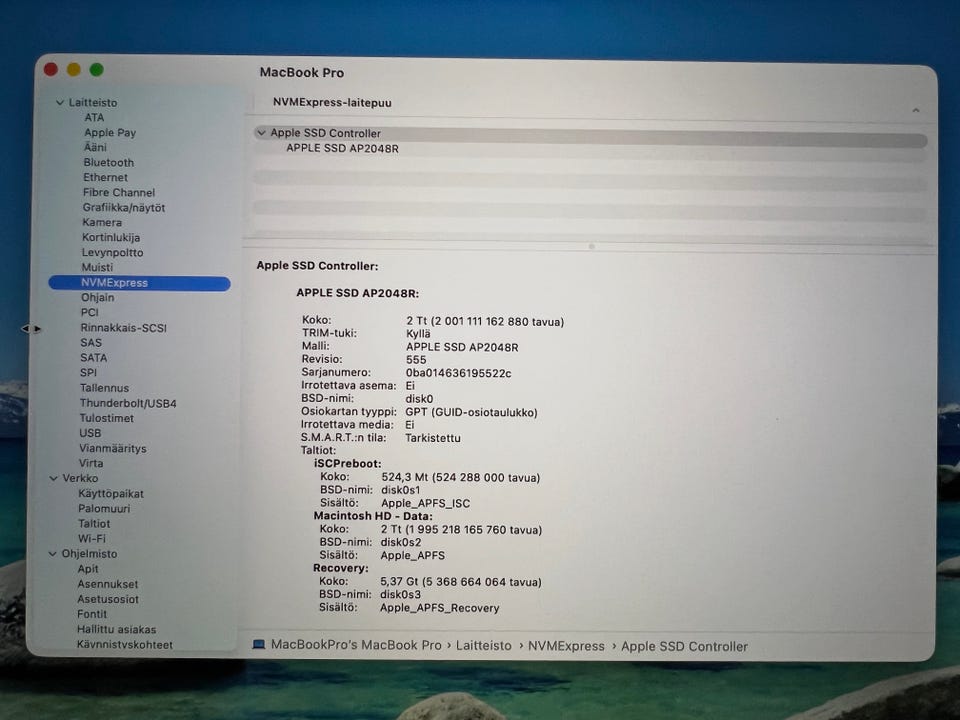This screenshot has height=720, width=960.
Task: Open Tallennus in the sidebar
Action: pos(104,388)
